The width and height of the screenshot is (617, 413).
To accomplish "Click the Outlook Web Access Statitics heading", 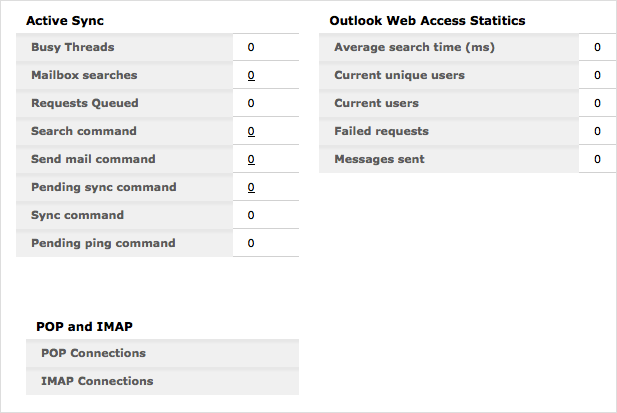I will (x=427, y=20).
